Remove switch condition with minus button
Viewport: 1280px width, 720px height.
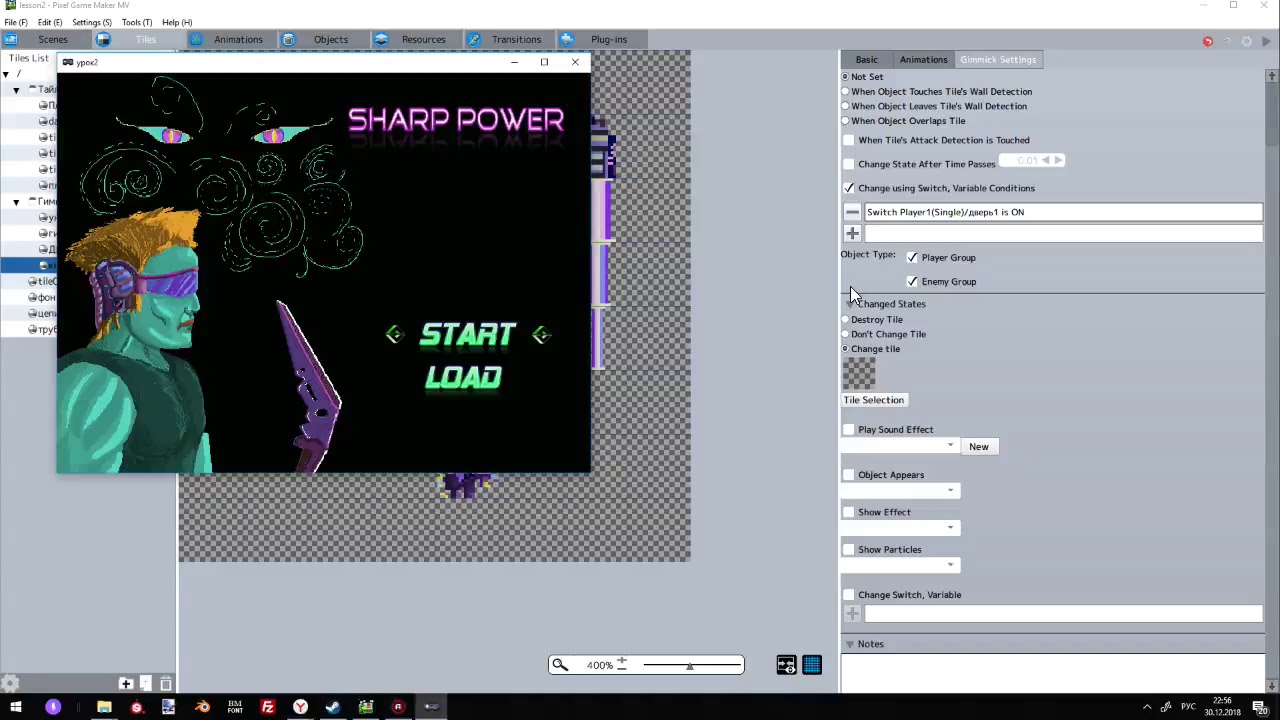pos(852,212)
